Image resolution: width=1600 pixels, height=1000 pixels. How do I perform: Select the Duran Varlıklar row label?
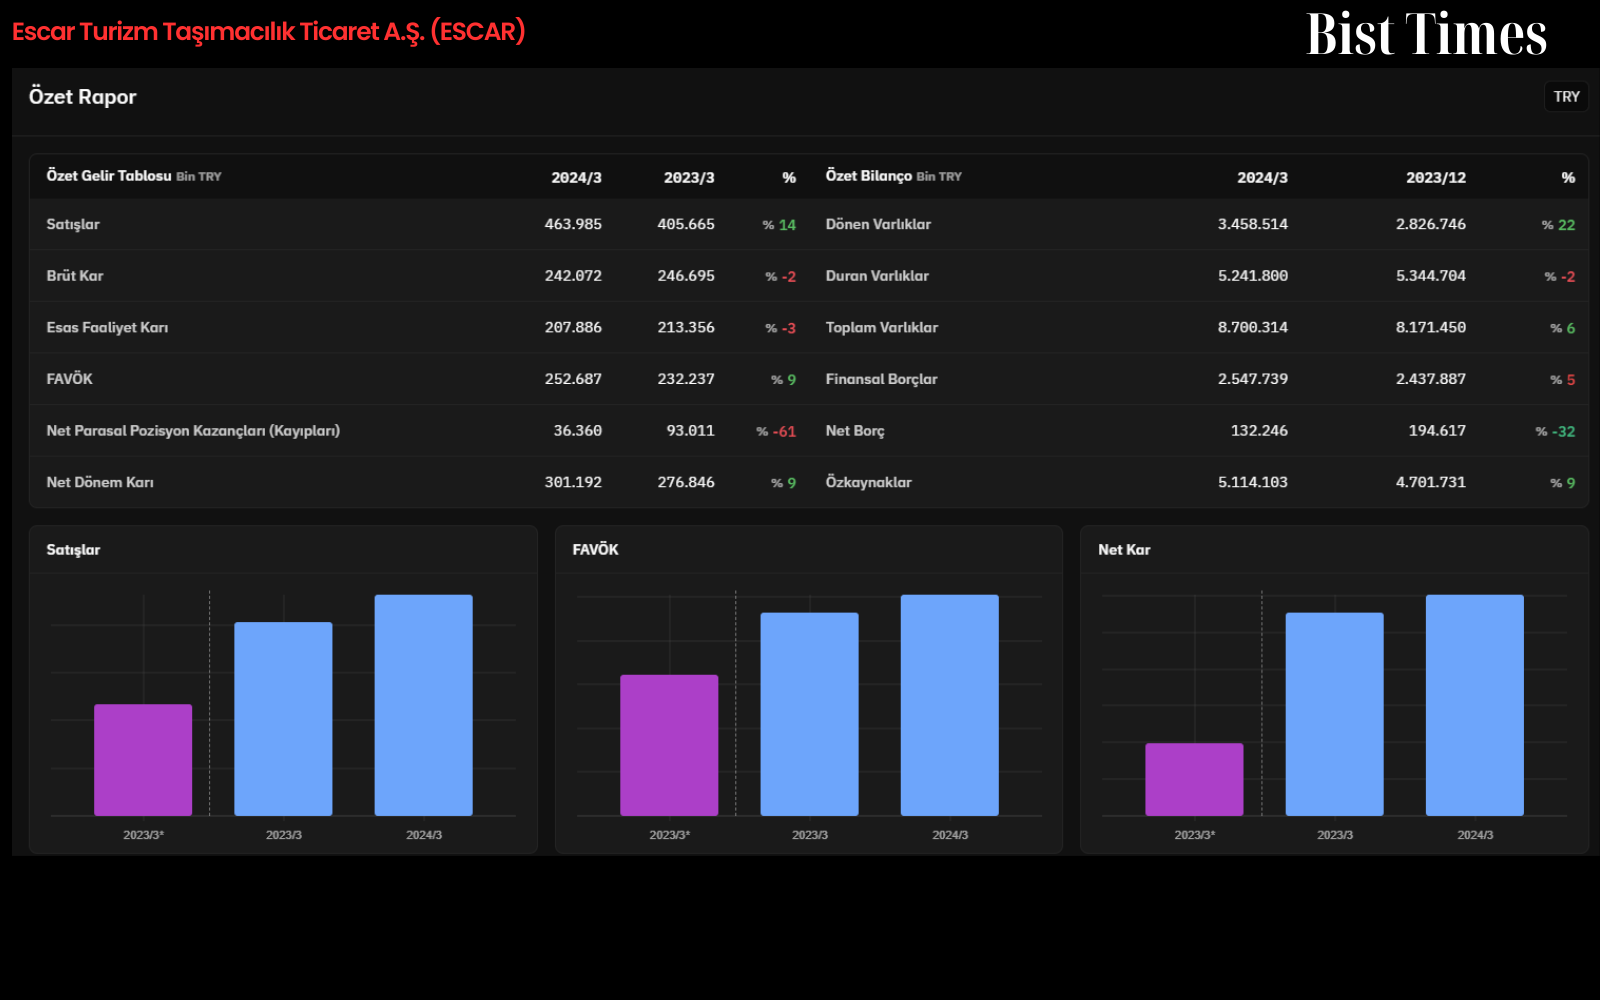[877, 276]
